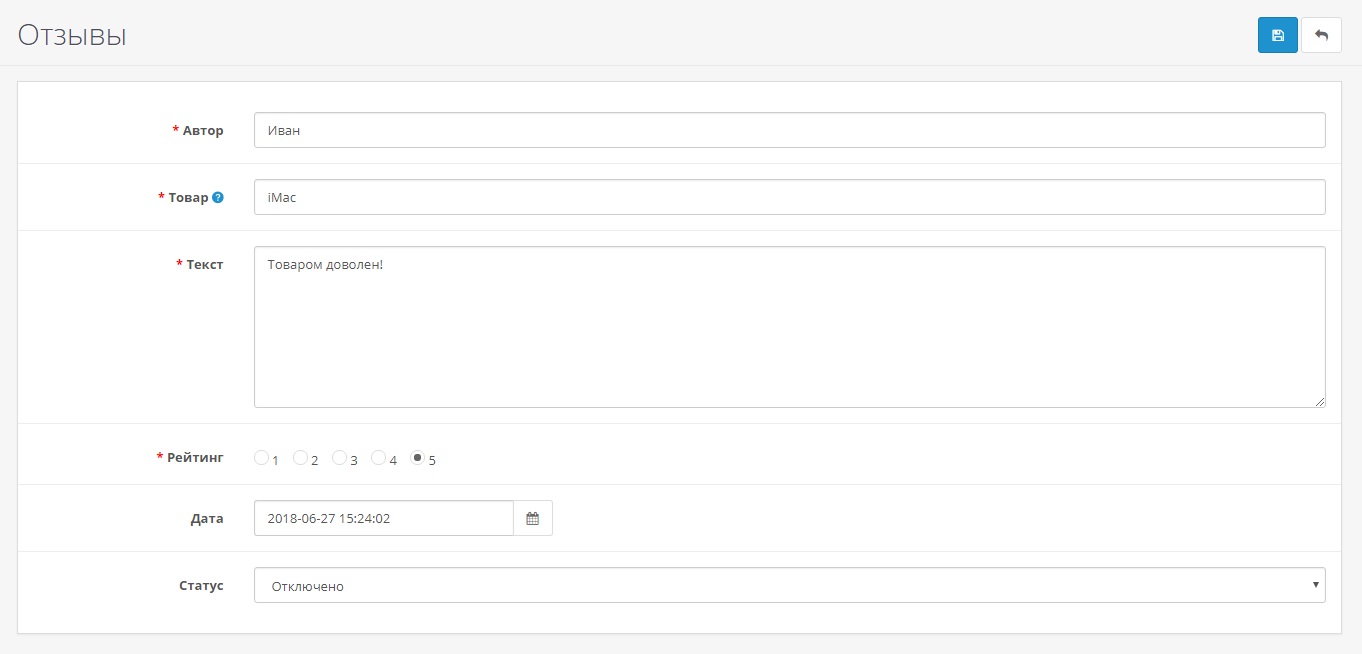This screenshot has height=654, width=1362.
Task: Select the rating 3 option
Action: [339, 458]
